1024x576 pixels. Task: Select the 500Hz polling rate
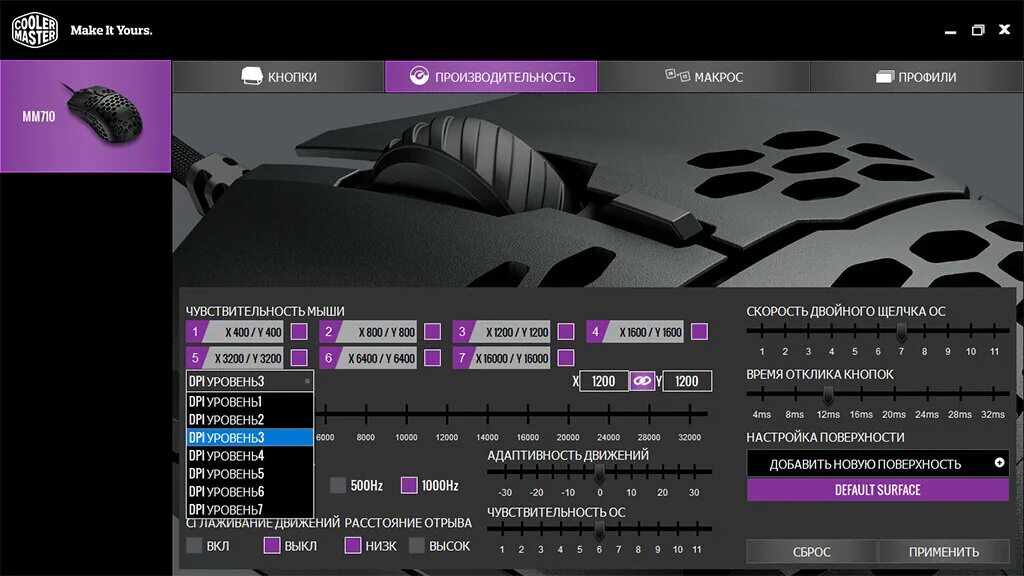click(338, 485)
